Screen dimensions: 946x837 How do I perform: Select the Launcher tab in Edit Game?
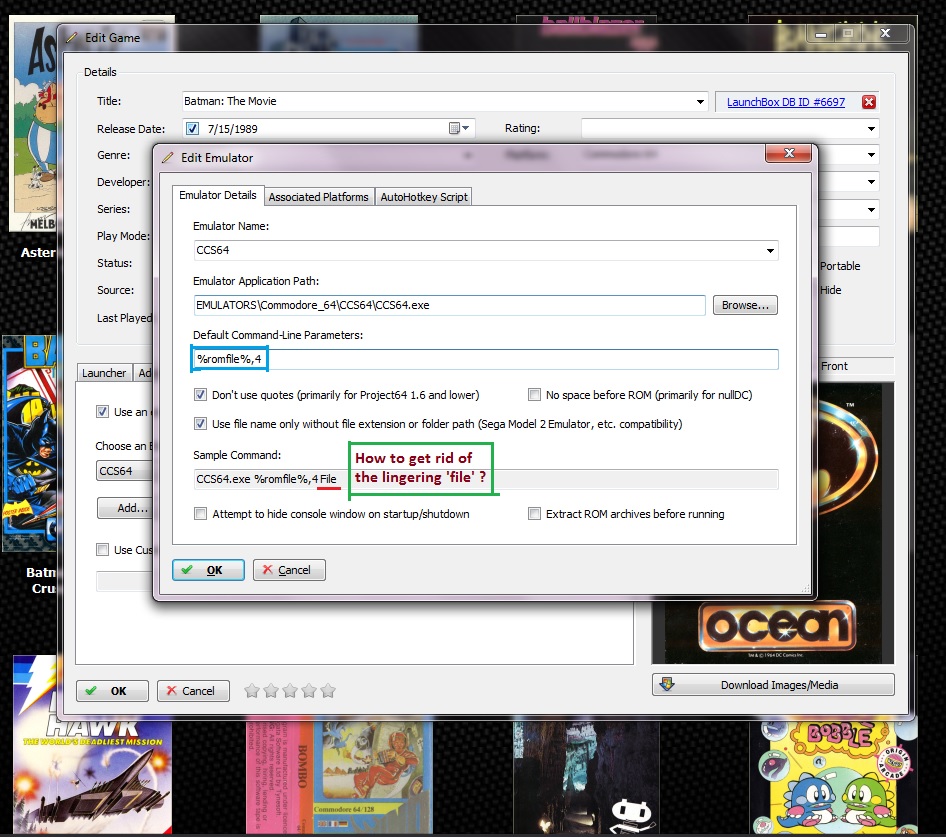104,373
